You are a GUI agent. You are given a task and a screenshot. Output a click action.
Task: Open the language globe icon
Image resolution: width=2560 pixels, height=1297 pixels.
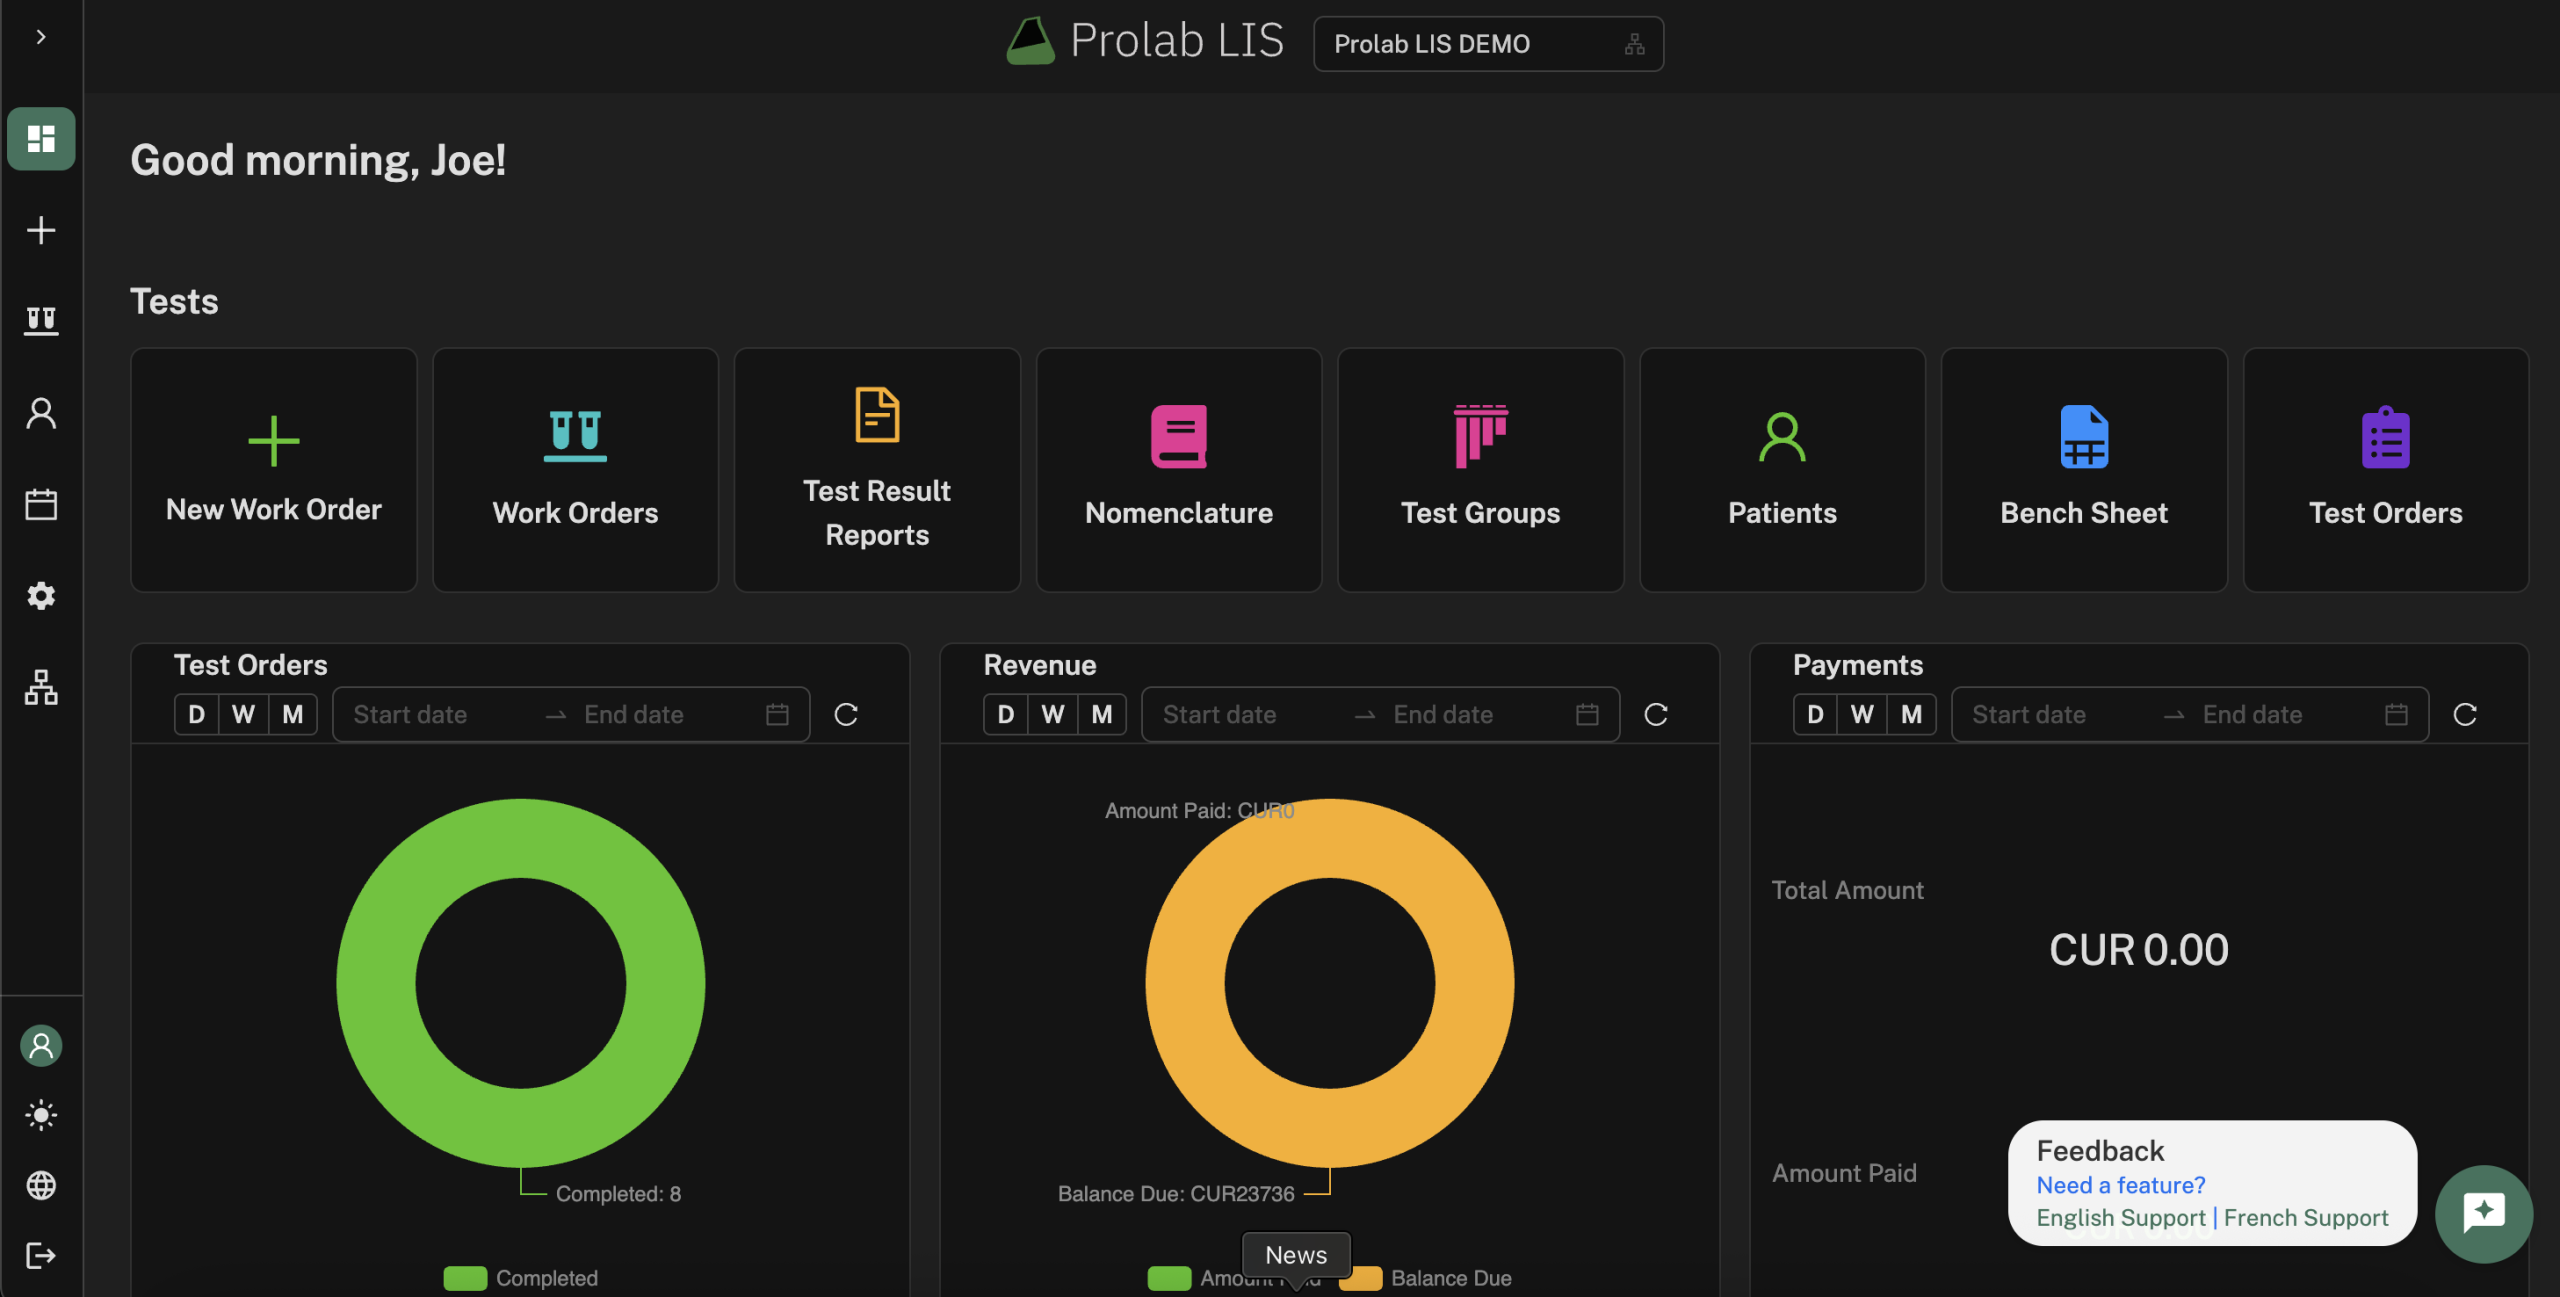(41, 1186)
